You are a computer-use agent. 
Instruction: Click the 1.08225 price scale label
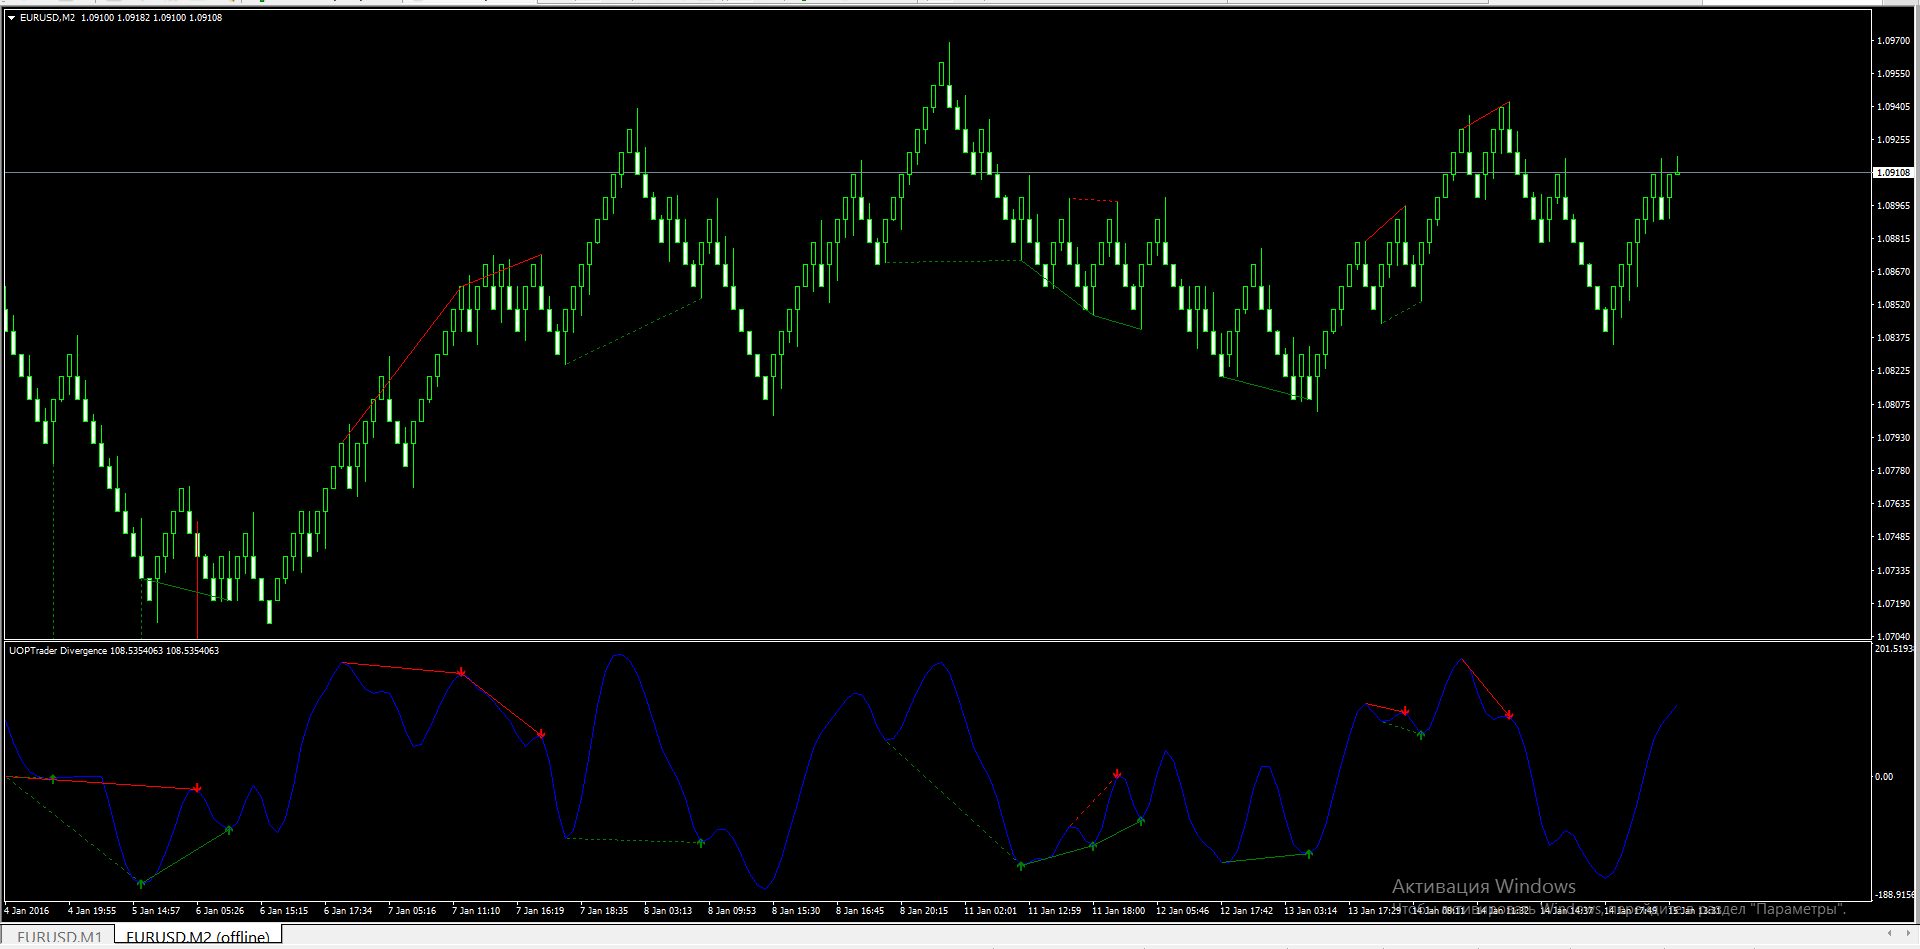pos(1893,371)
